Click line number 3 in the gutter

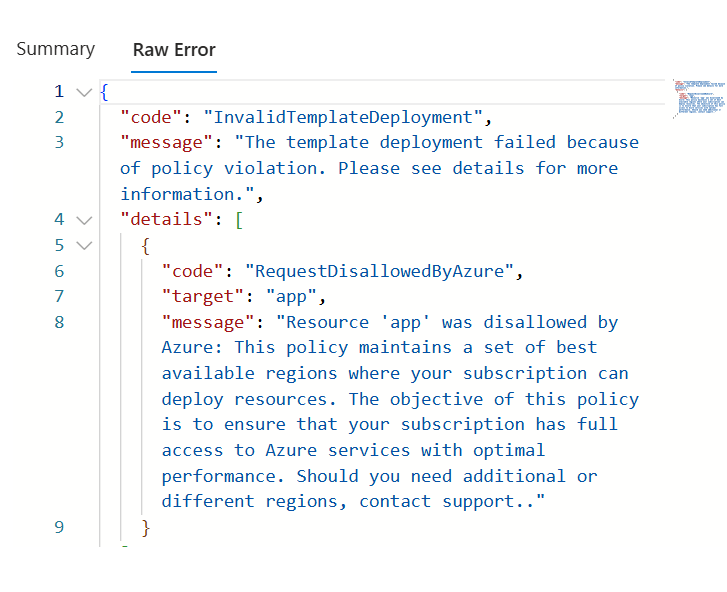[x=59, y=142]
